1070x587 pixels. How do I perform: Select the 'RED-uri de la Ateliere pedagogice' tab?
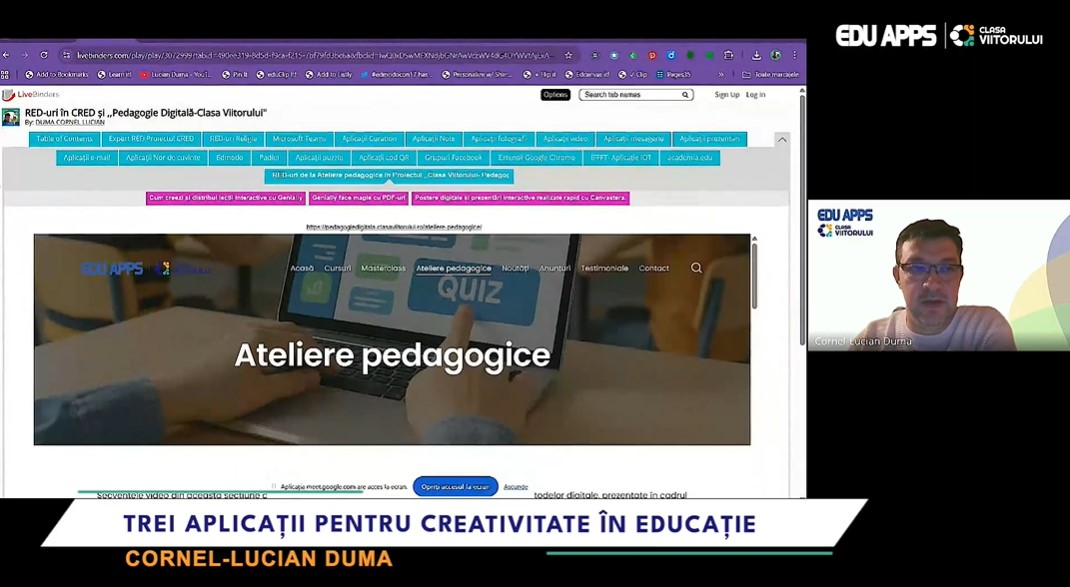389,175
